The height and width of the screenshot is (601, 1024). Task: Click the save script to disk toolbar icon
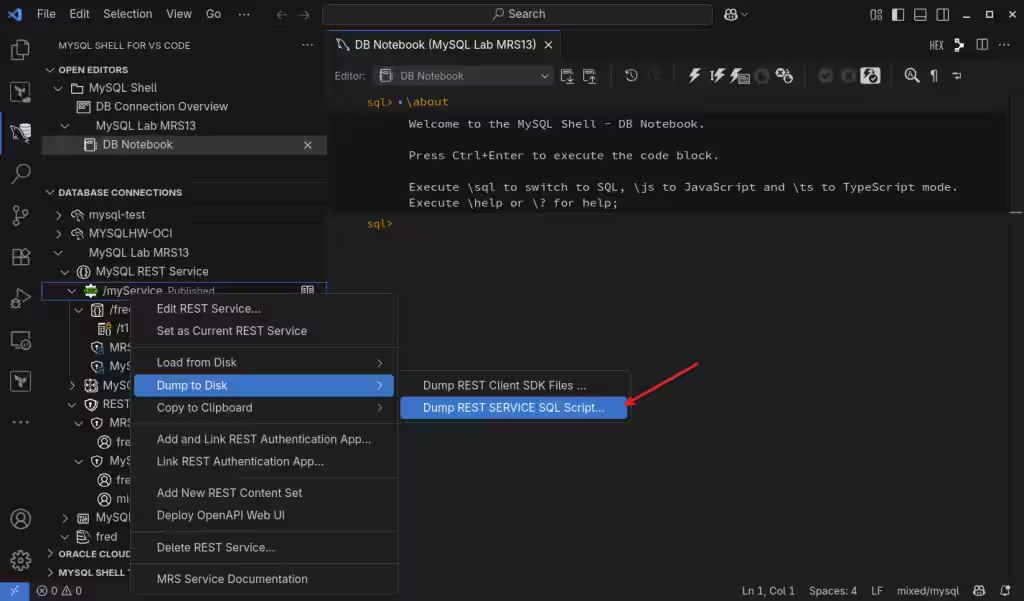590,76
